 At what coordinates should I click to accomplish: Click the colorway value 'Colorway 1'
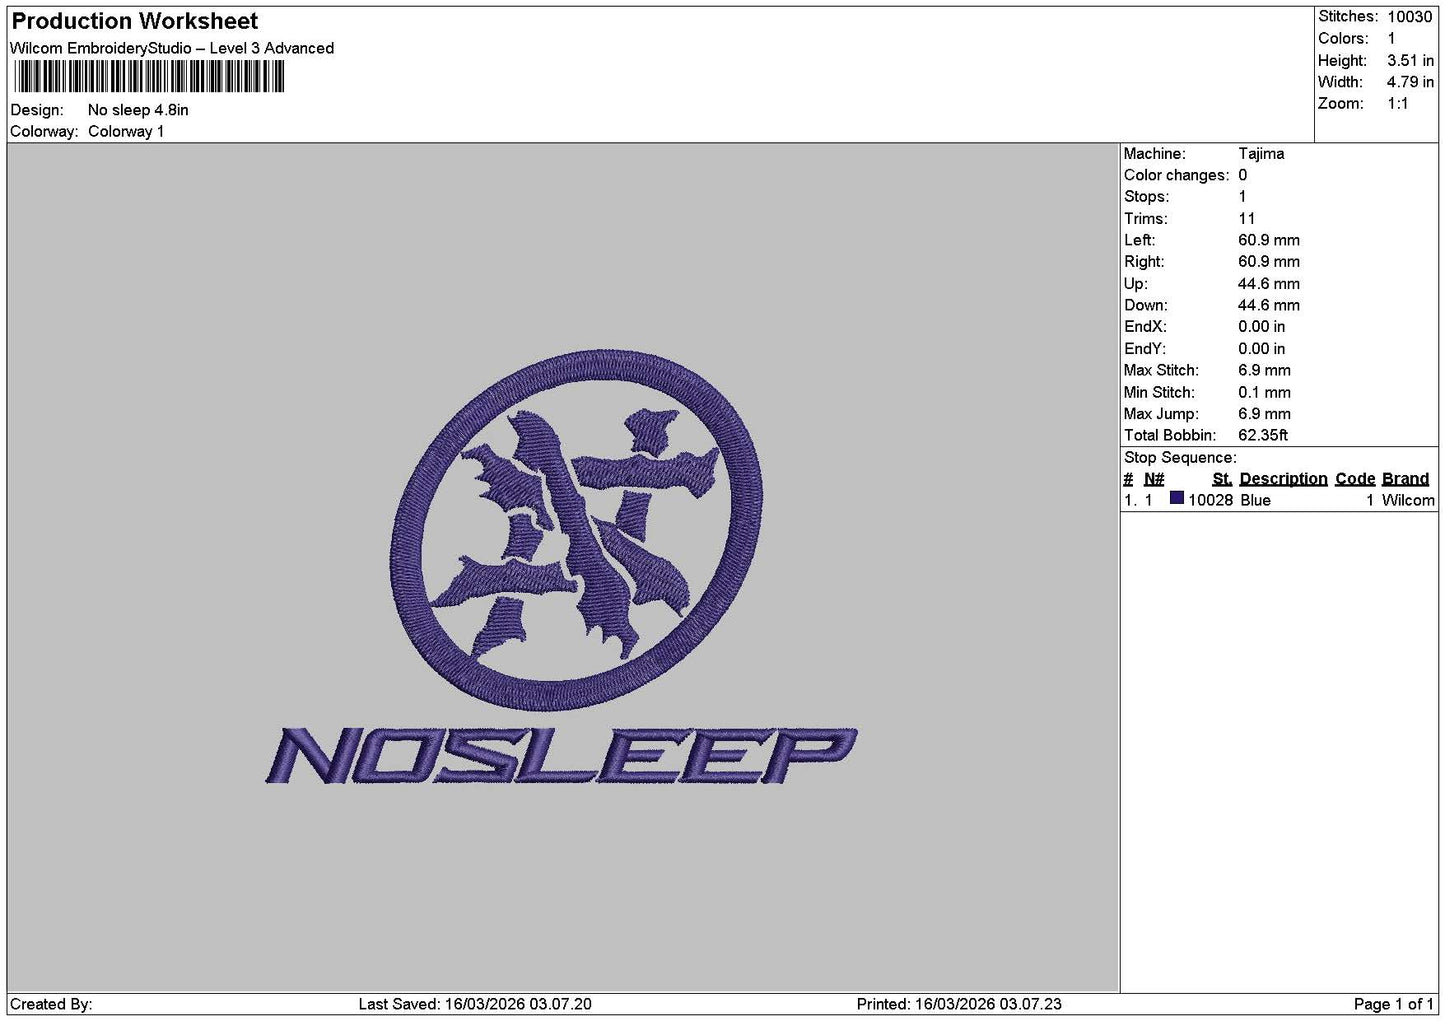[126, 131]
